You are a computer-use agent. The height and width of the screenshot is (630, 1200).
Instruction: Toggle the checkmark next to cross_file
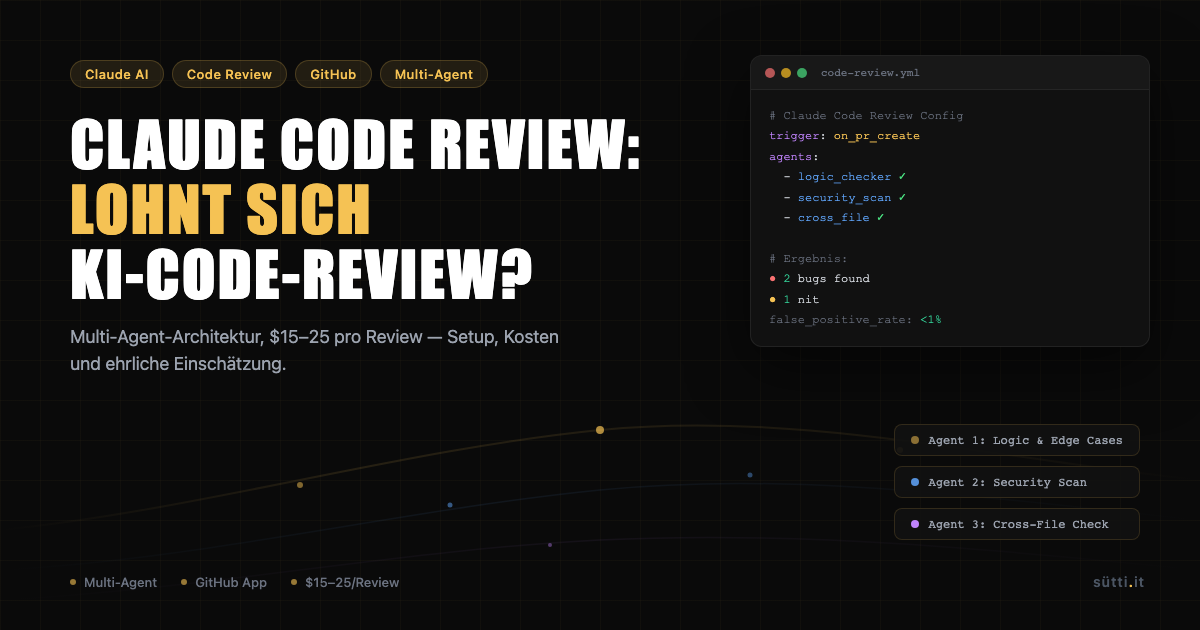click(x=881, y=217)
